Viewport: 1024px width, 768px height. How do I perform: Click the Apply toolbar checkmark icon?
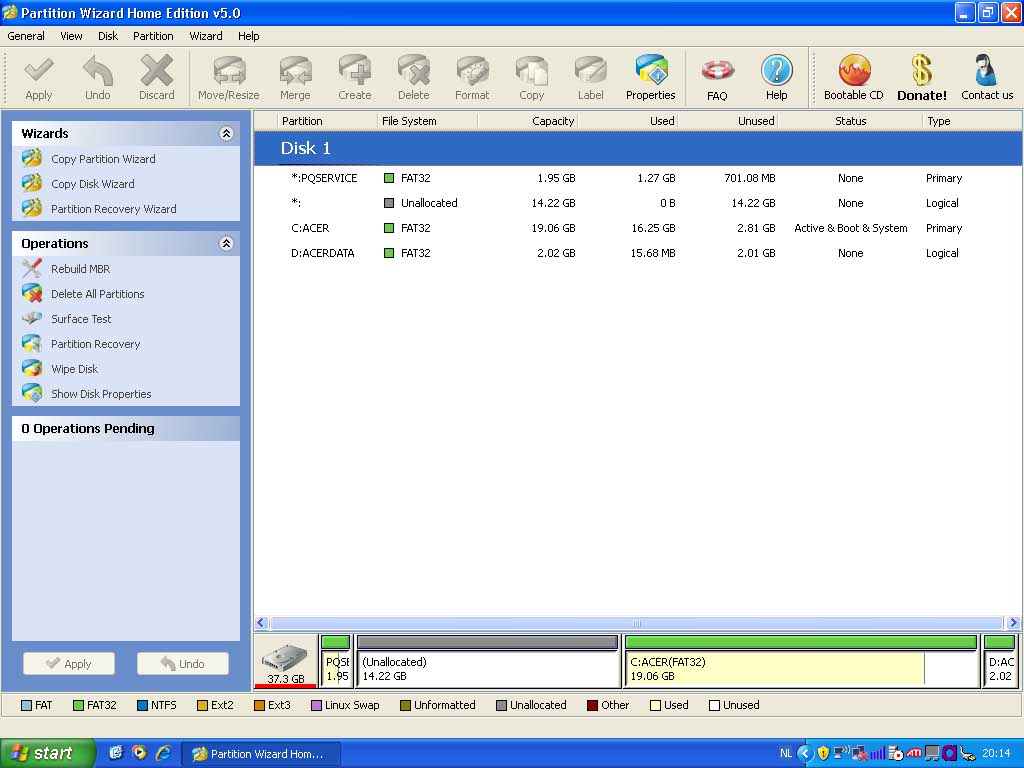click(x=39, y=71)
